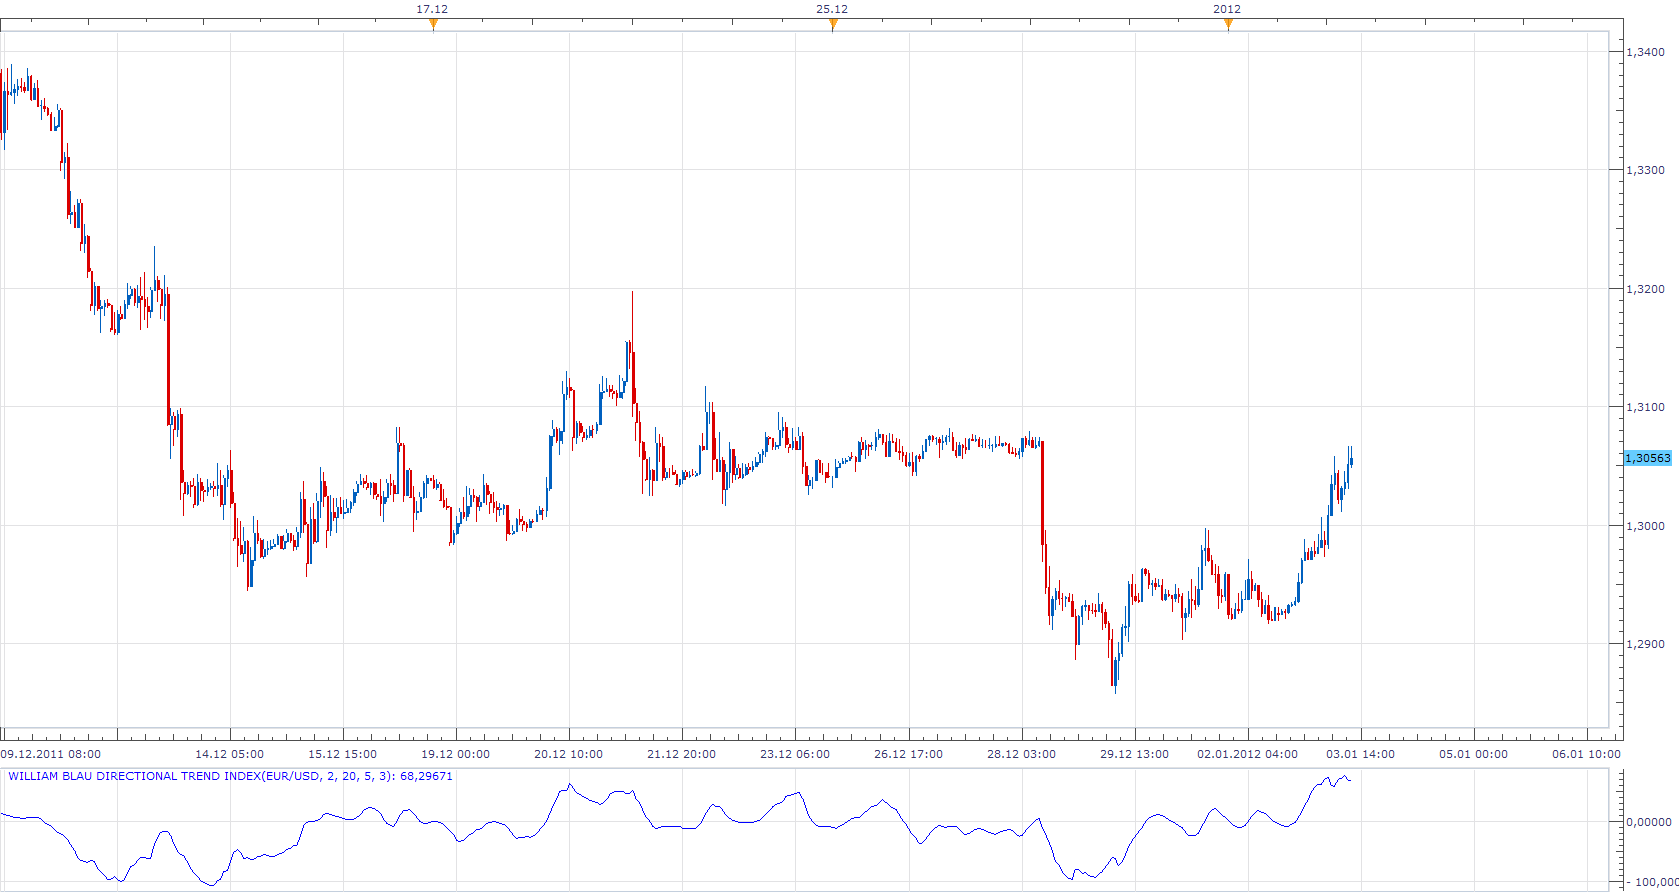Click the indicator -100,000 axis label
Image resolution: width=1680 pixels, height=892 pixels.
(1651, 882)
